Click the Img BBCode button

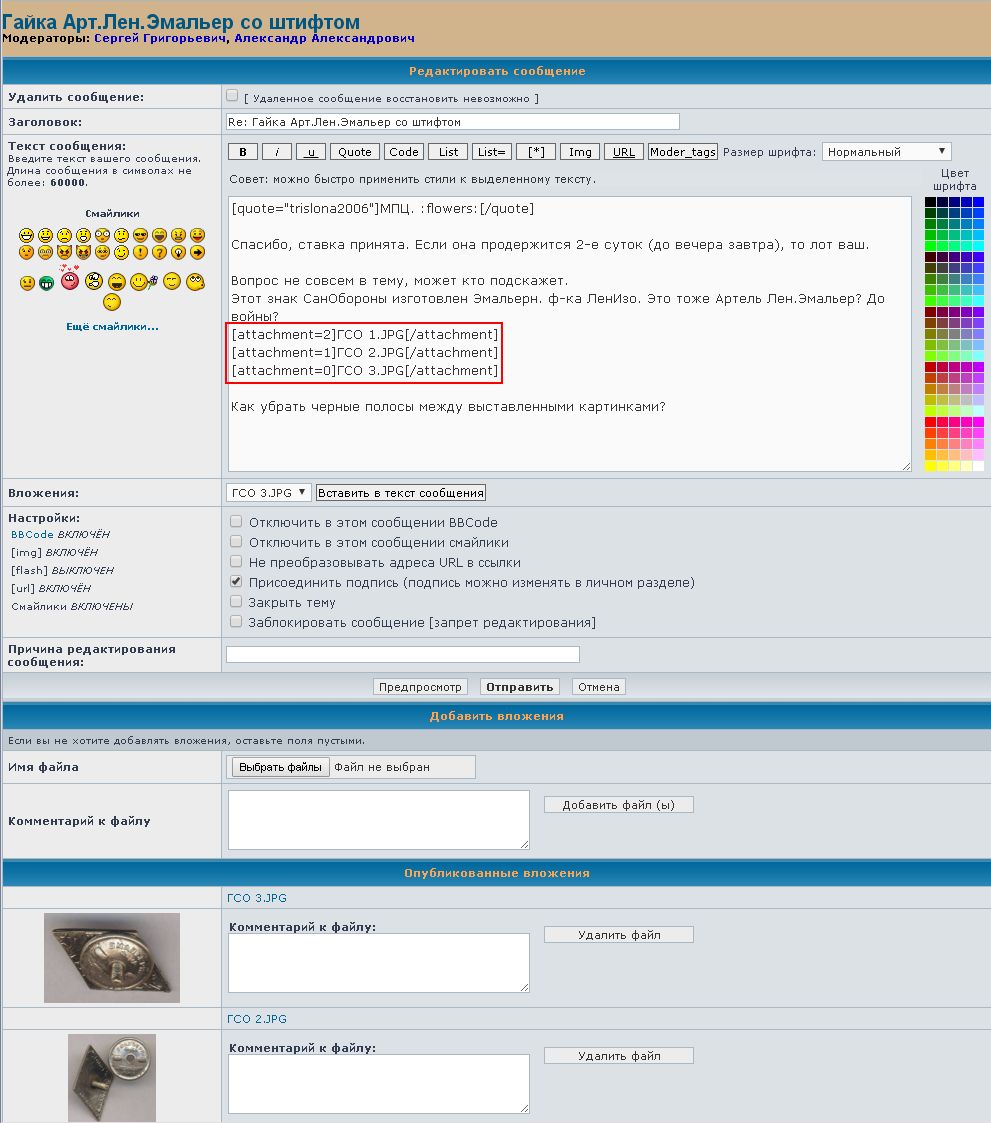tap(579, 152)
